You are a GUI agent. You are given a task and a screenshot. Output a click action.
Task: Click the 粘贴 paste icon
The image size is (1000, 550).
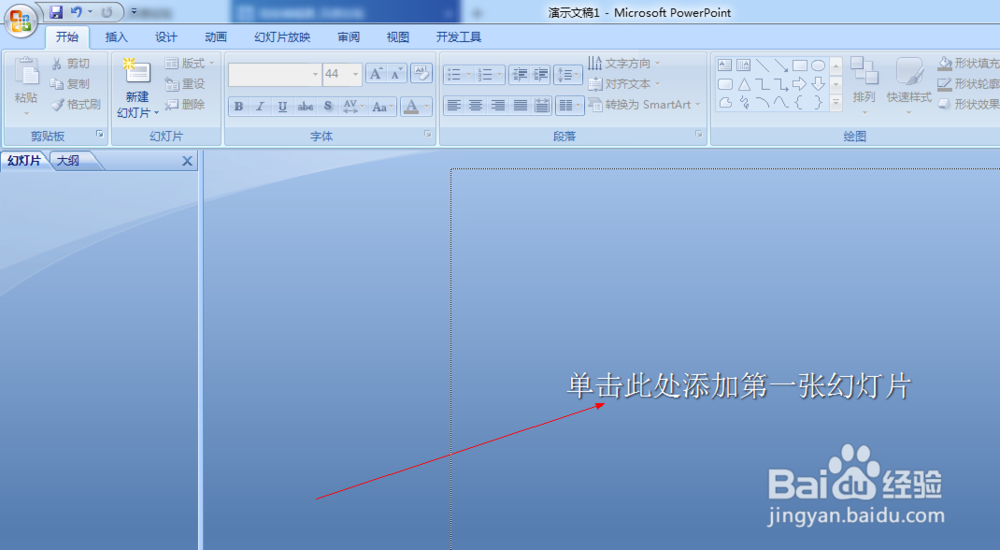[x=26, y=72]
